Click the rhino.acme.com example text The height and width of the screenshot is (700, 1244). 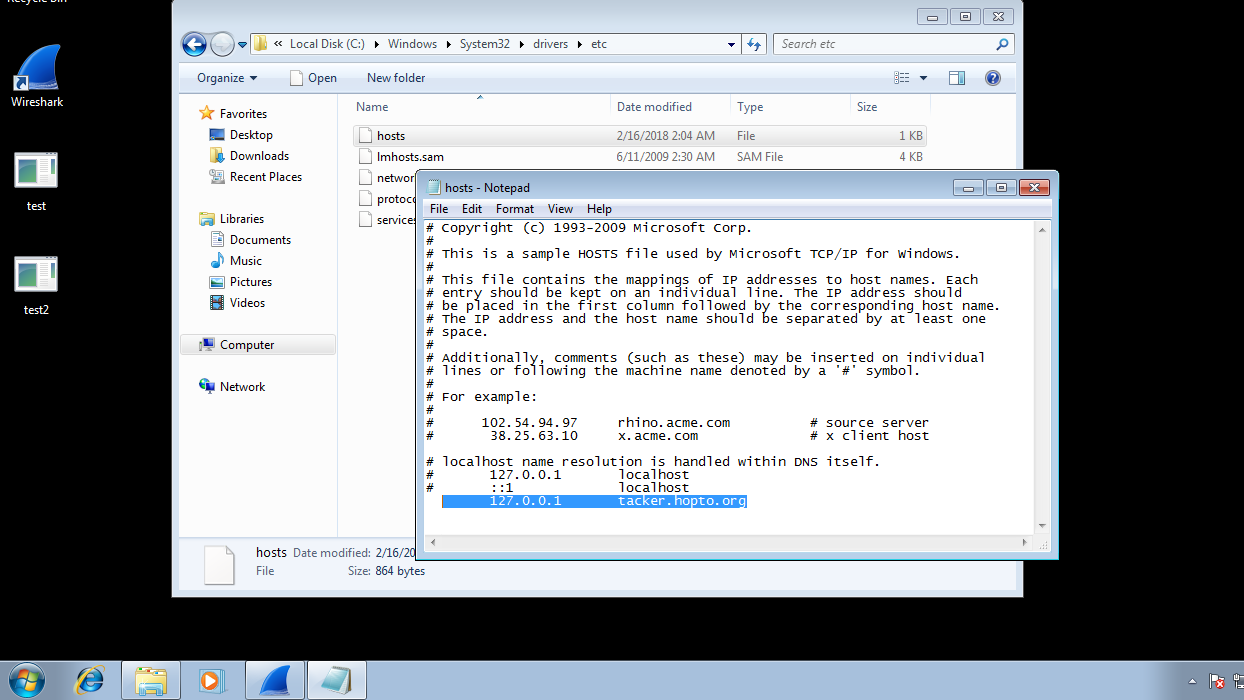coord(674,423)
